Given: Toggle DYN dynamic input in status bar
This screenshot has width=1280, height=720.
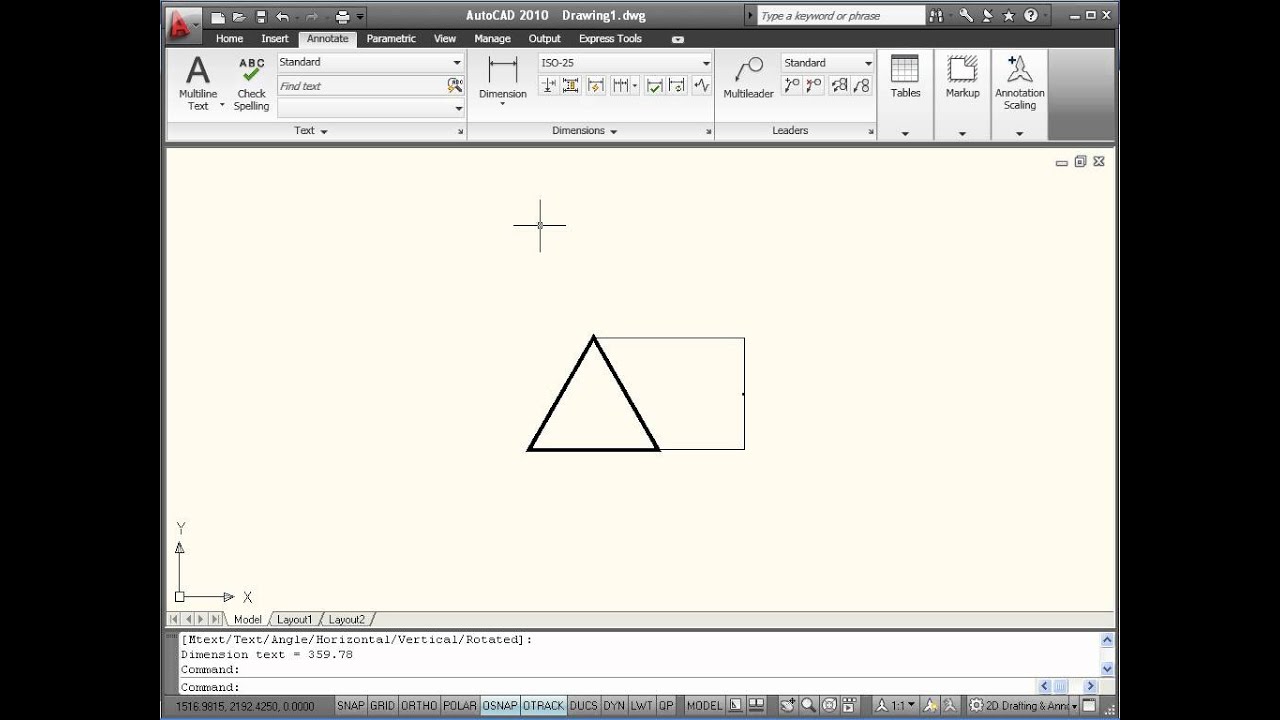Looking at the screenshot, I should pos(614,705).
